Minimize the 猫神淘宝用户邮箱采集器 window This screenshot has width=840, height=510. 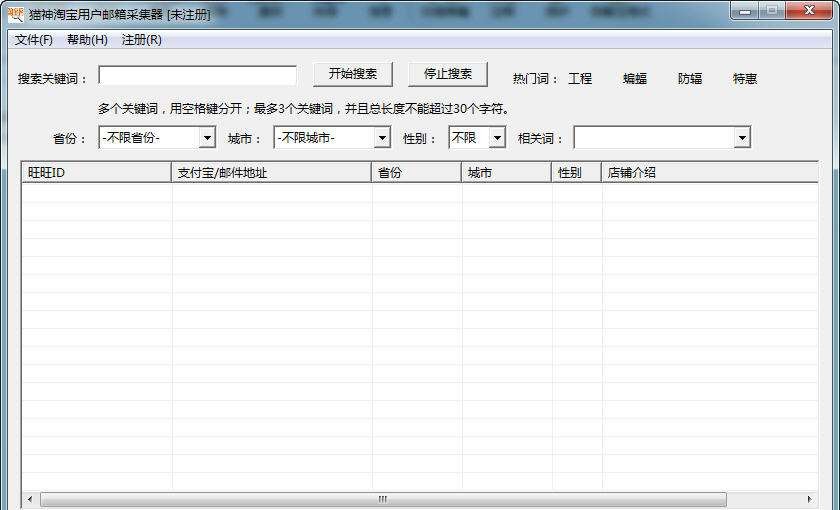[745, 11]
